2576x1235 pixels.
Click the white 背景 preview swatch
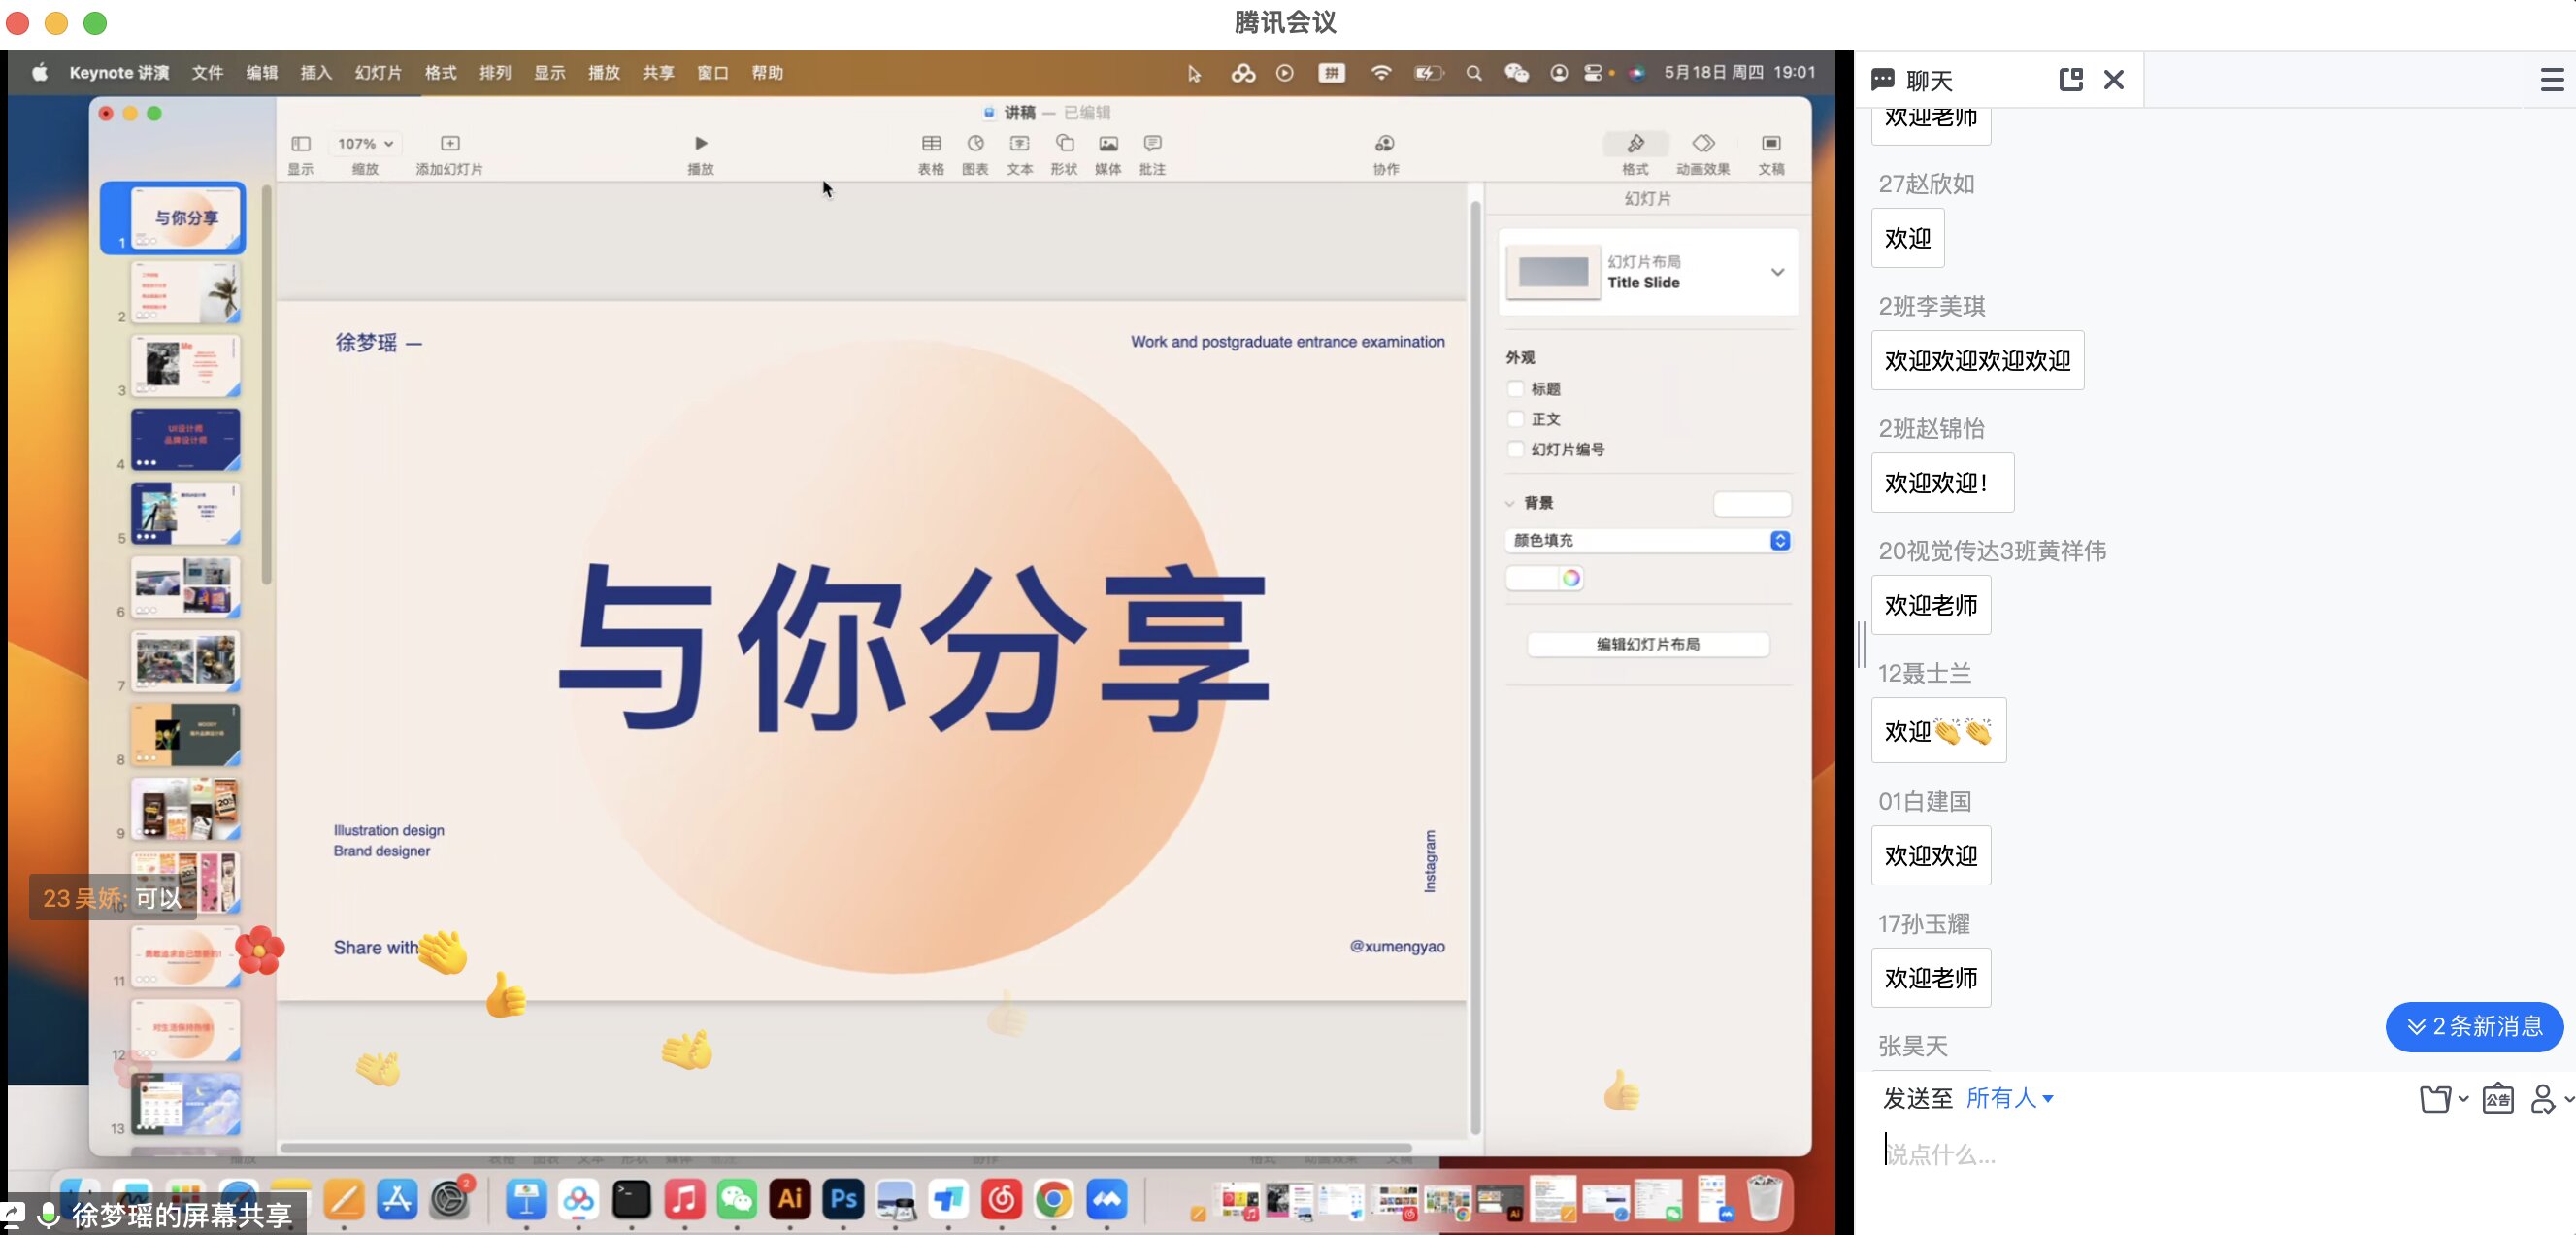tap(1751, 504)
